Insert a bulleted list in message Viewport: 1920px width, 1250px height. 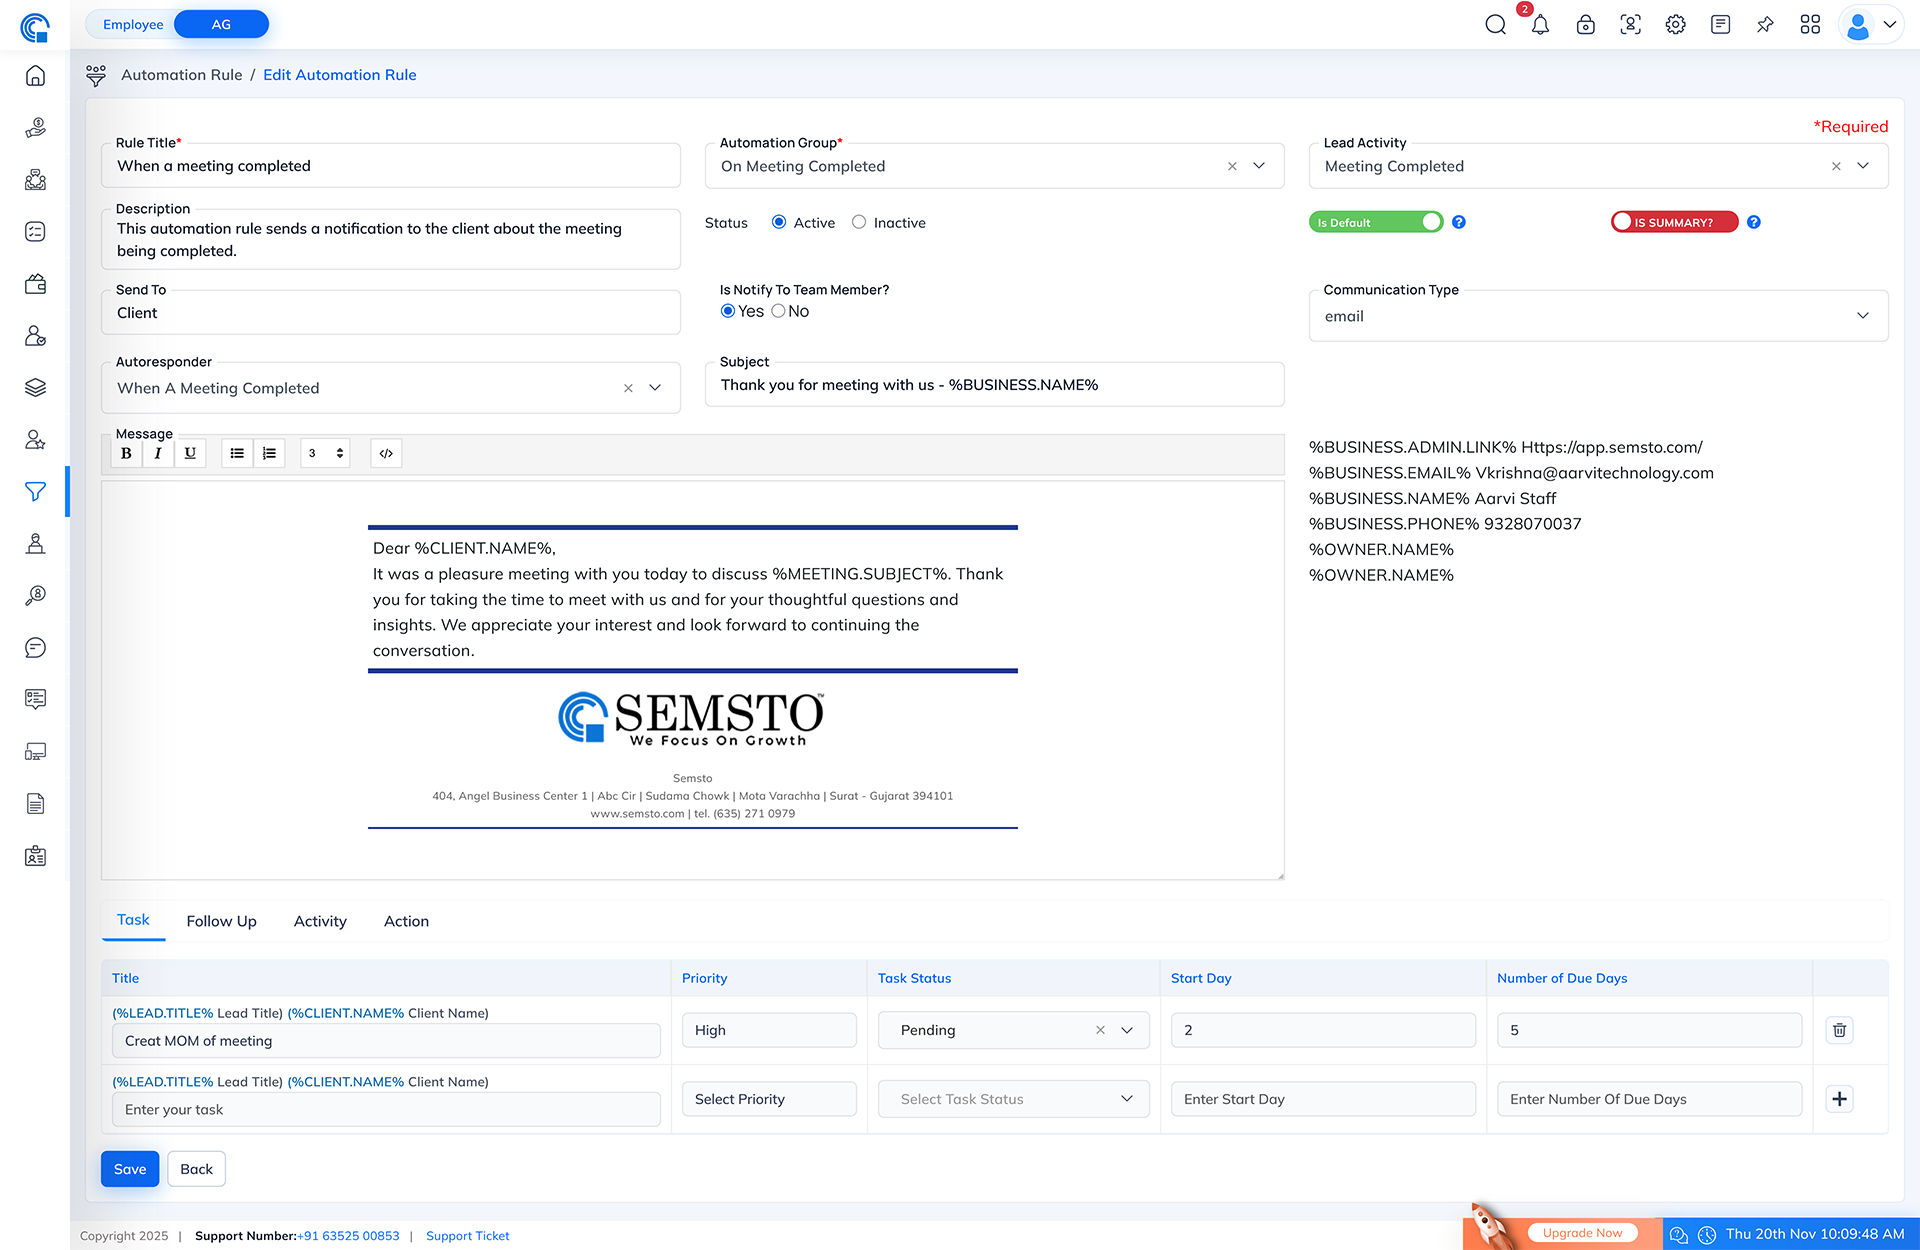tap(237, 453)
